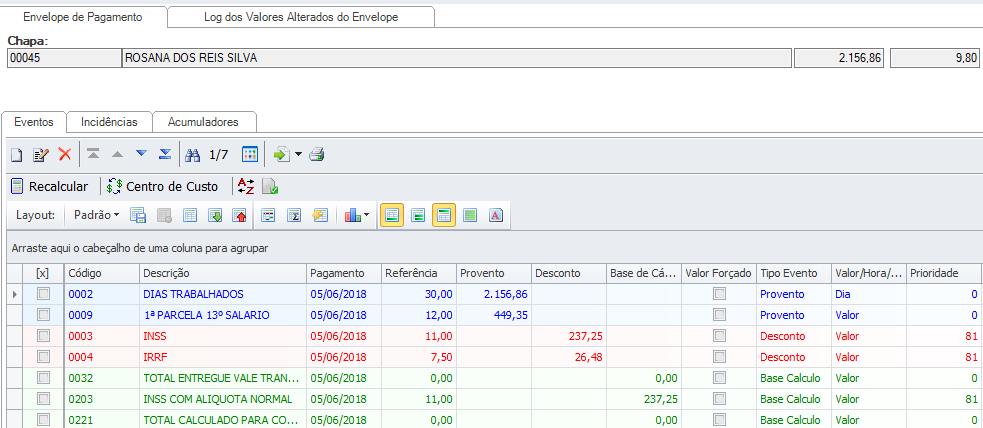Viewport: 983px width, 428px height.
Task: Go to the first record arrow
Action: [x=93, y=154]
